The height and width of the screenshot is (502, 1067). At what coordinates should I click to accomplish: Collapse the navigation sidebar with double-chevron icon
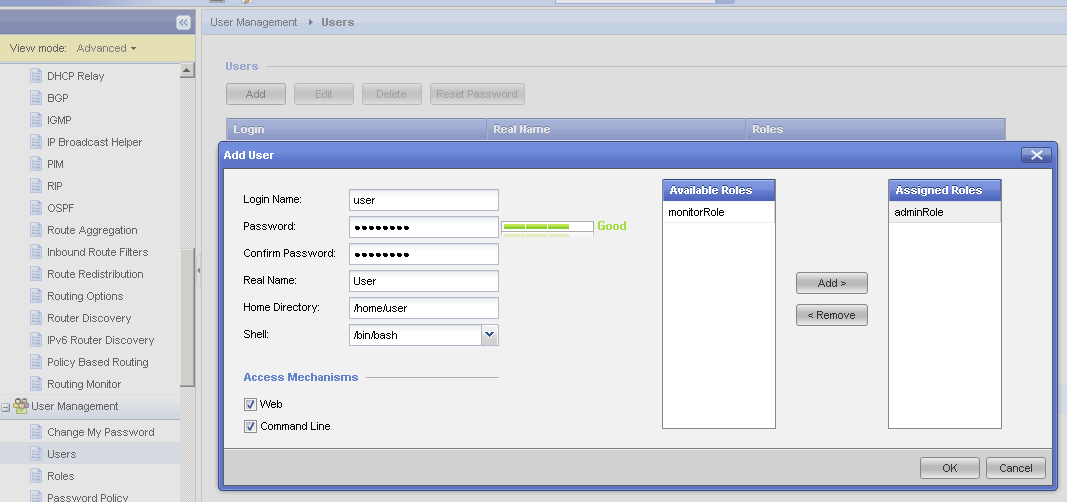[183, 22]
